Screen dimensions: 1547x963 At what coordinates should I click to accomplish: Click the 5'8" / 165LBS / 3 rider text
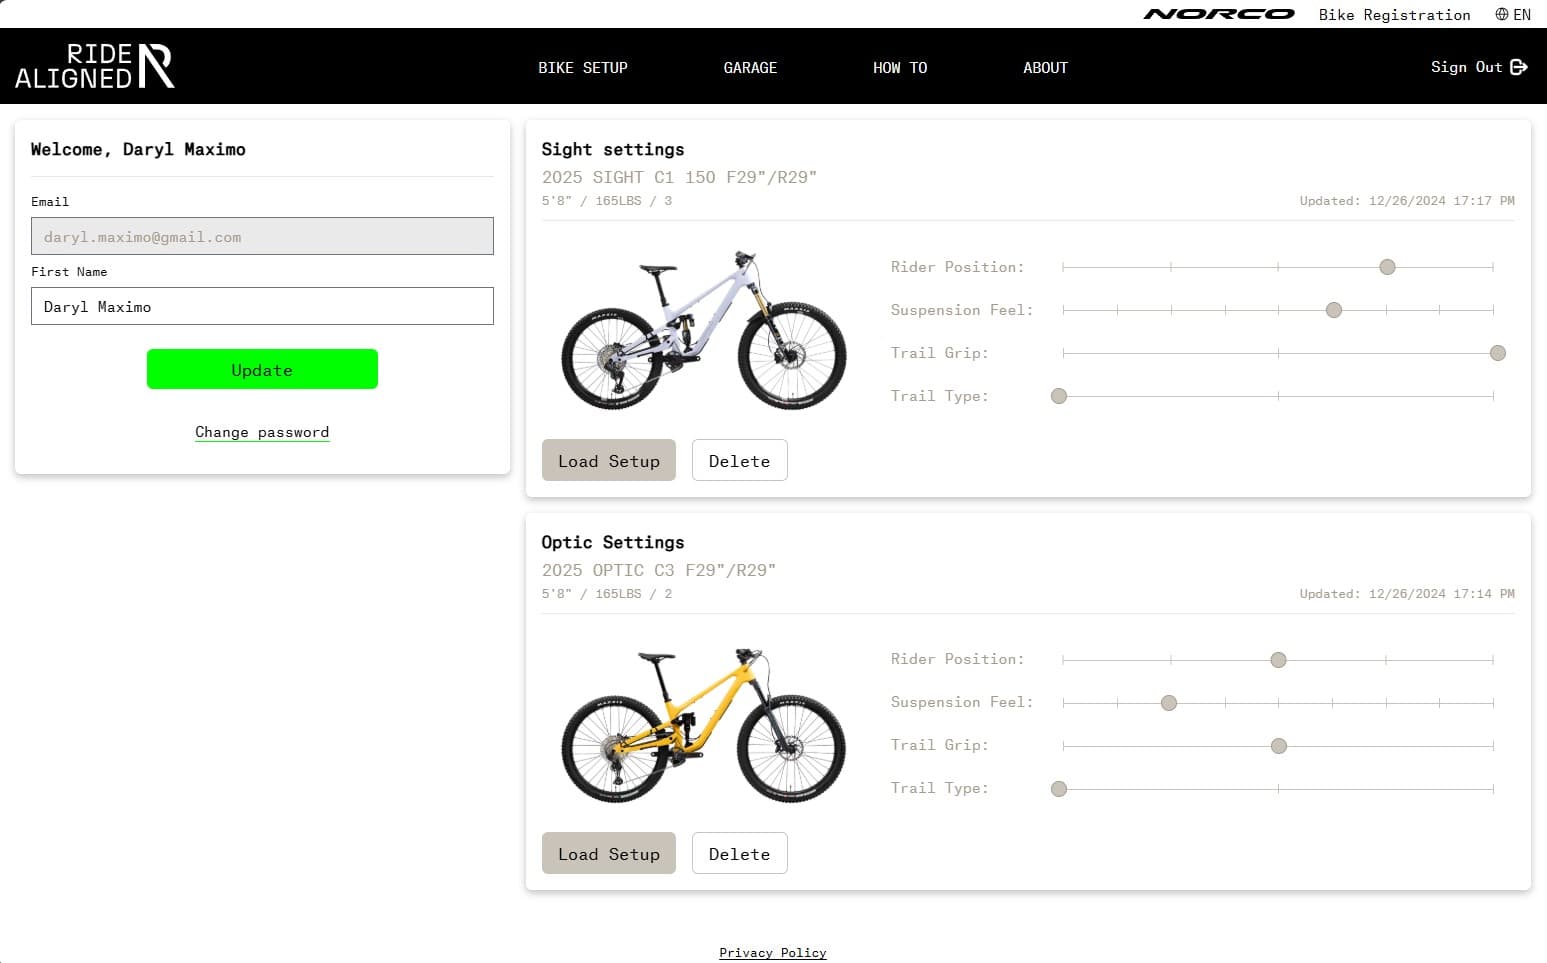tap(607, 201)
